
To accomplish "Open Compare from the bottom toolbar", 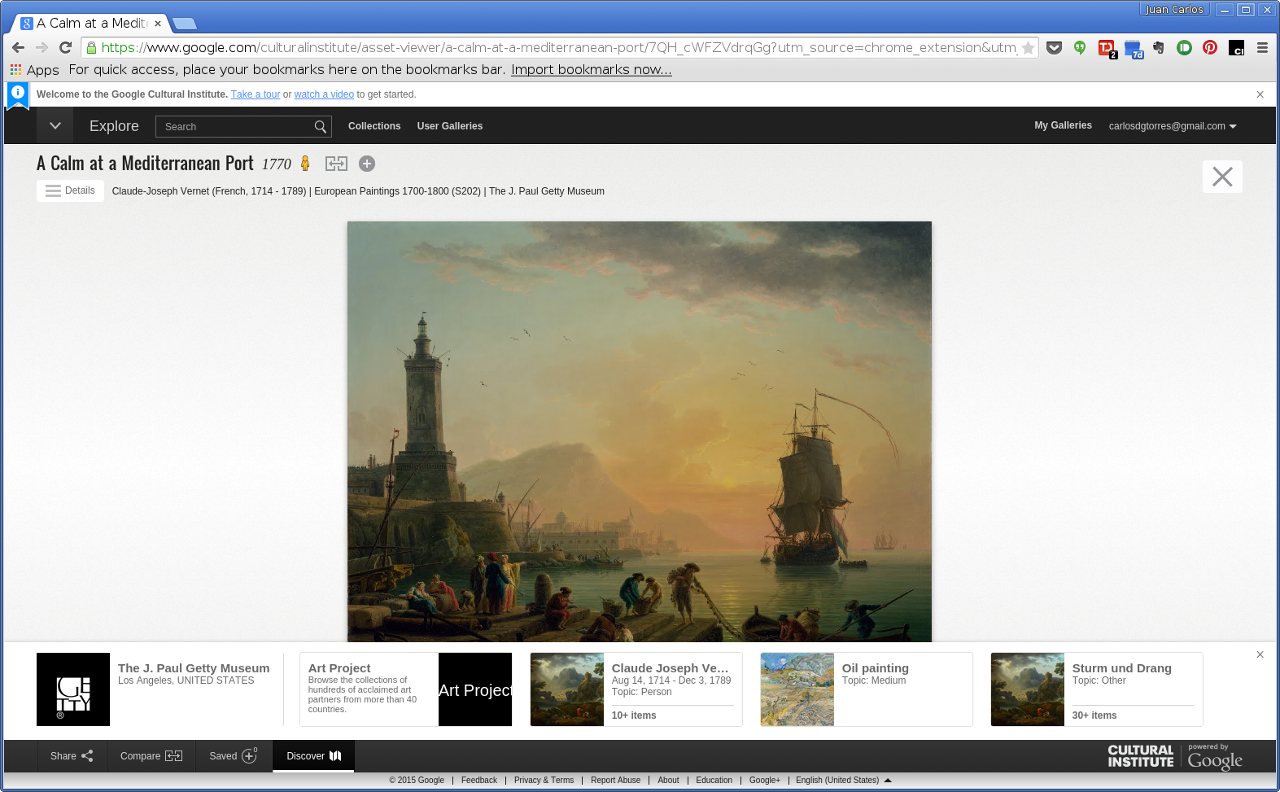I will click(x=150, y=756).
